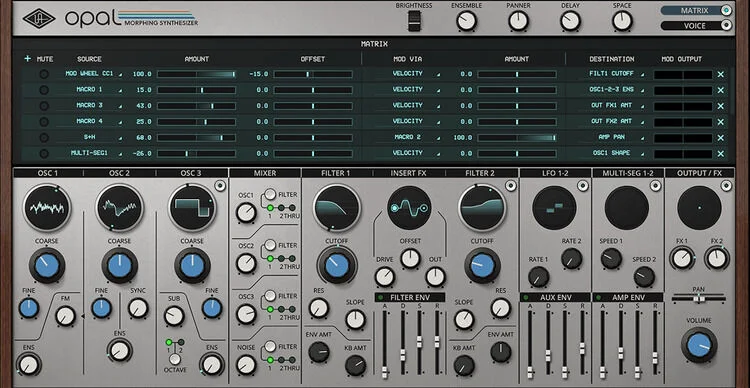Click the plus icon to add matrix row
The height and width of the screenshot is (388, 750).
[27, 59]
